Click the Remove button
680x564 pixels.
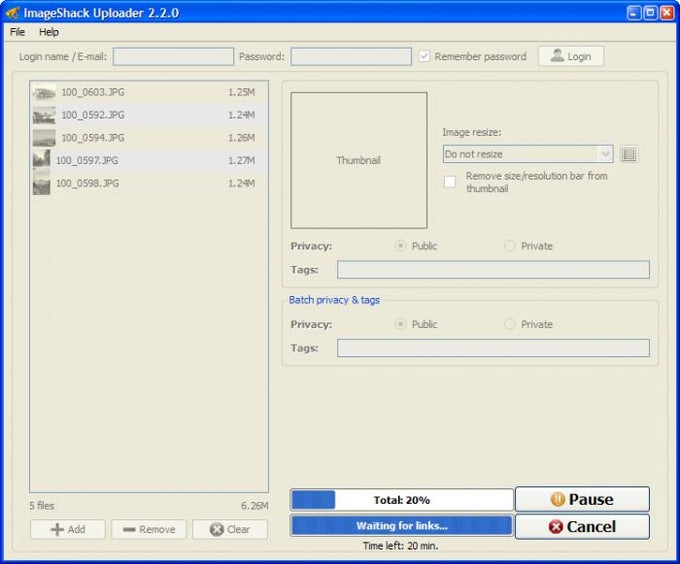(x=149, y=529)
